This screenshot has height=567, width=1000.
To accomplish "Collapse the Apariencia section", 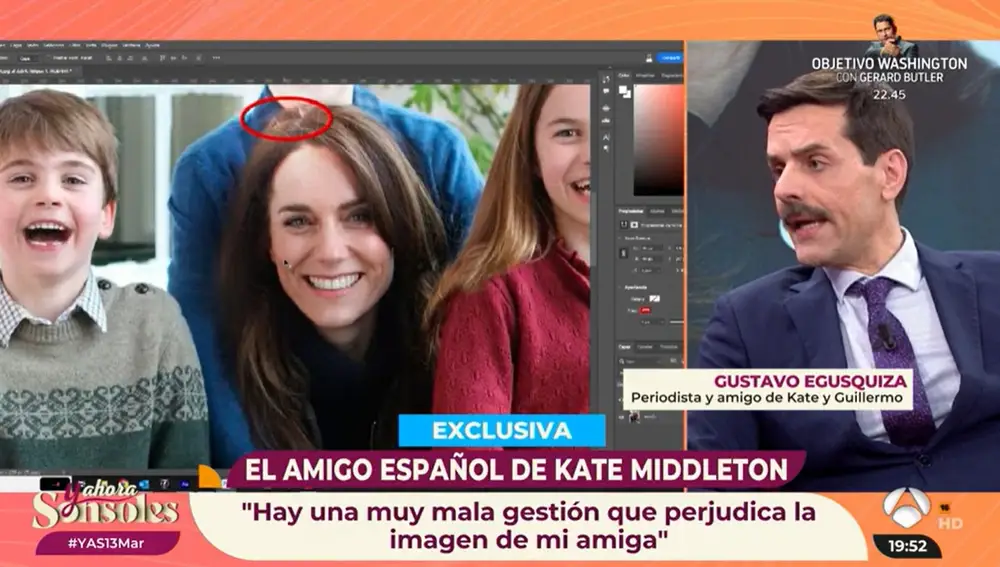I will [619, 288].
